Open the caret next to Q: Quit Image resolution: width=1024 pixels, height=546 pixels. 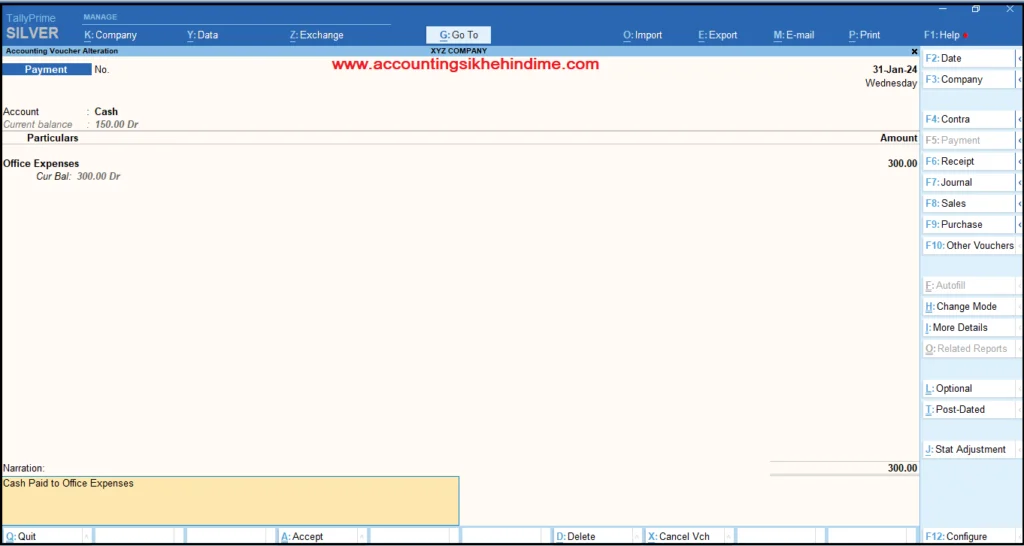(87, 537)
